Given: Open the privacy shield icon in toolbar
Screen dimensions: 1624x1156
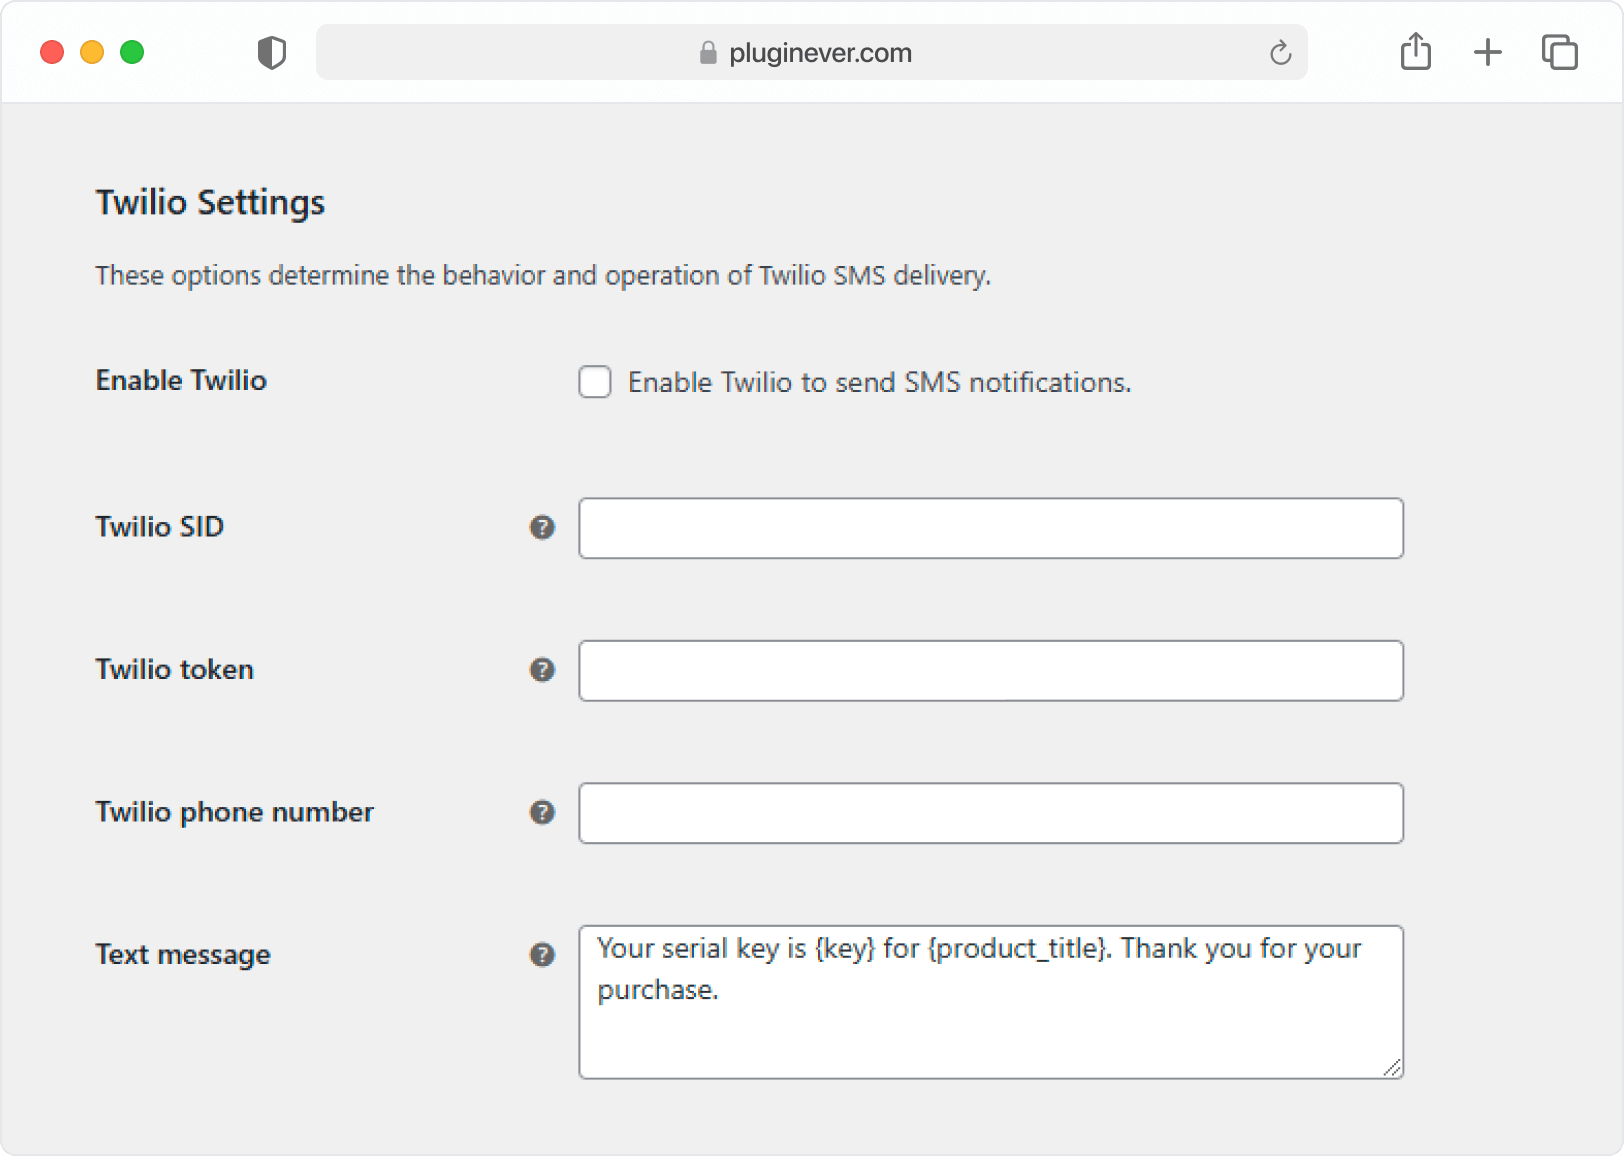Looking at the screenshot, I should click(x=271, y=52).
